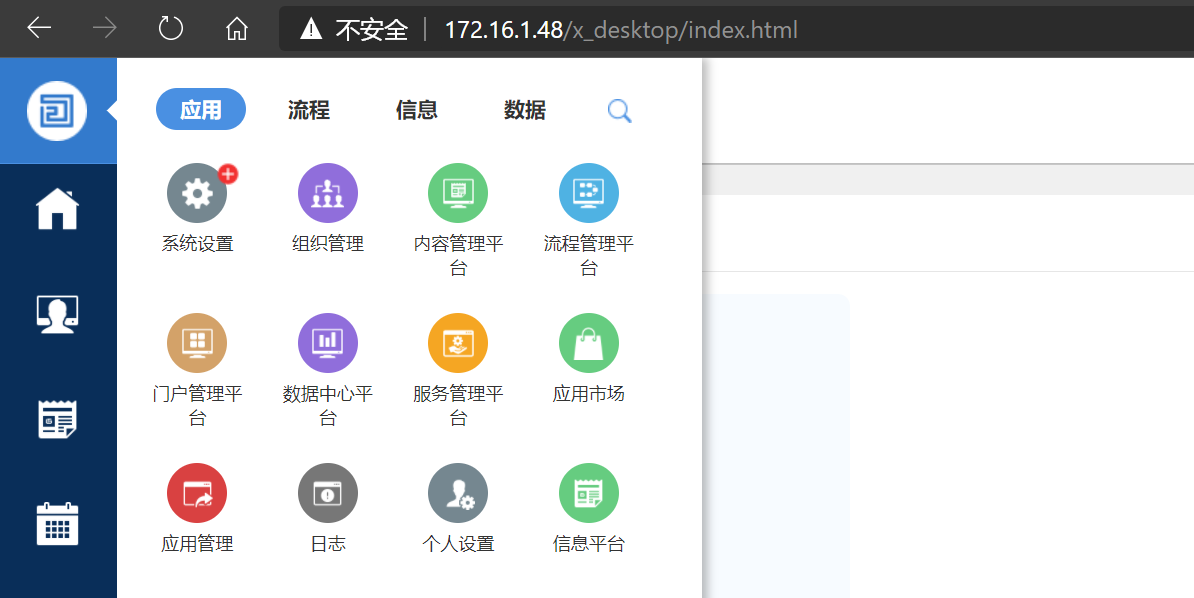Screen dimensions: 1194x598
Task: Open the 日志 log icon
Action: coord(328,493)
